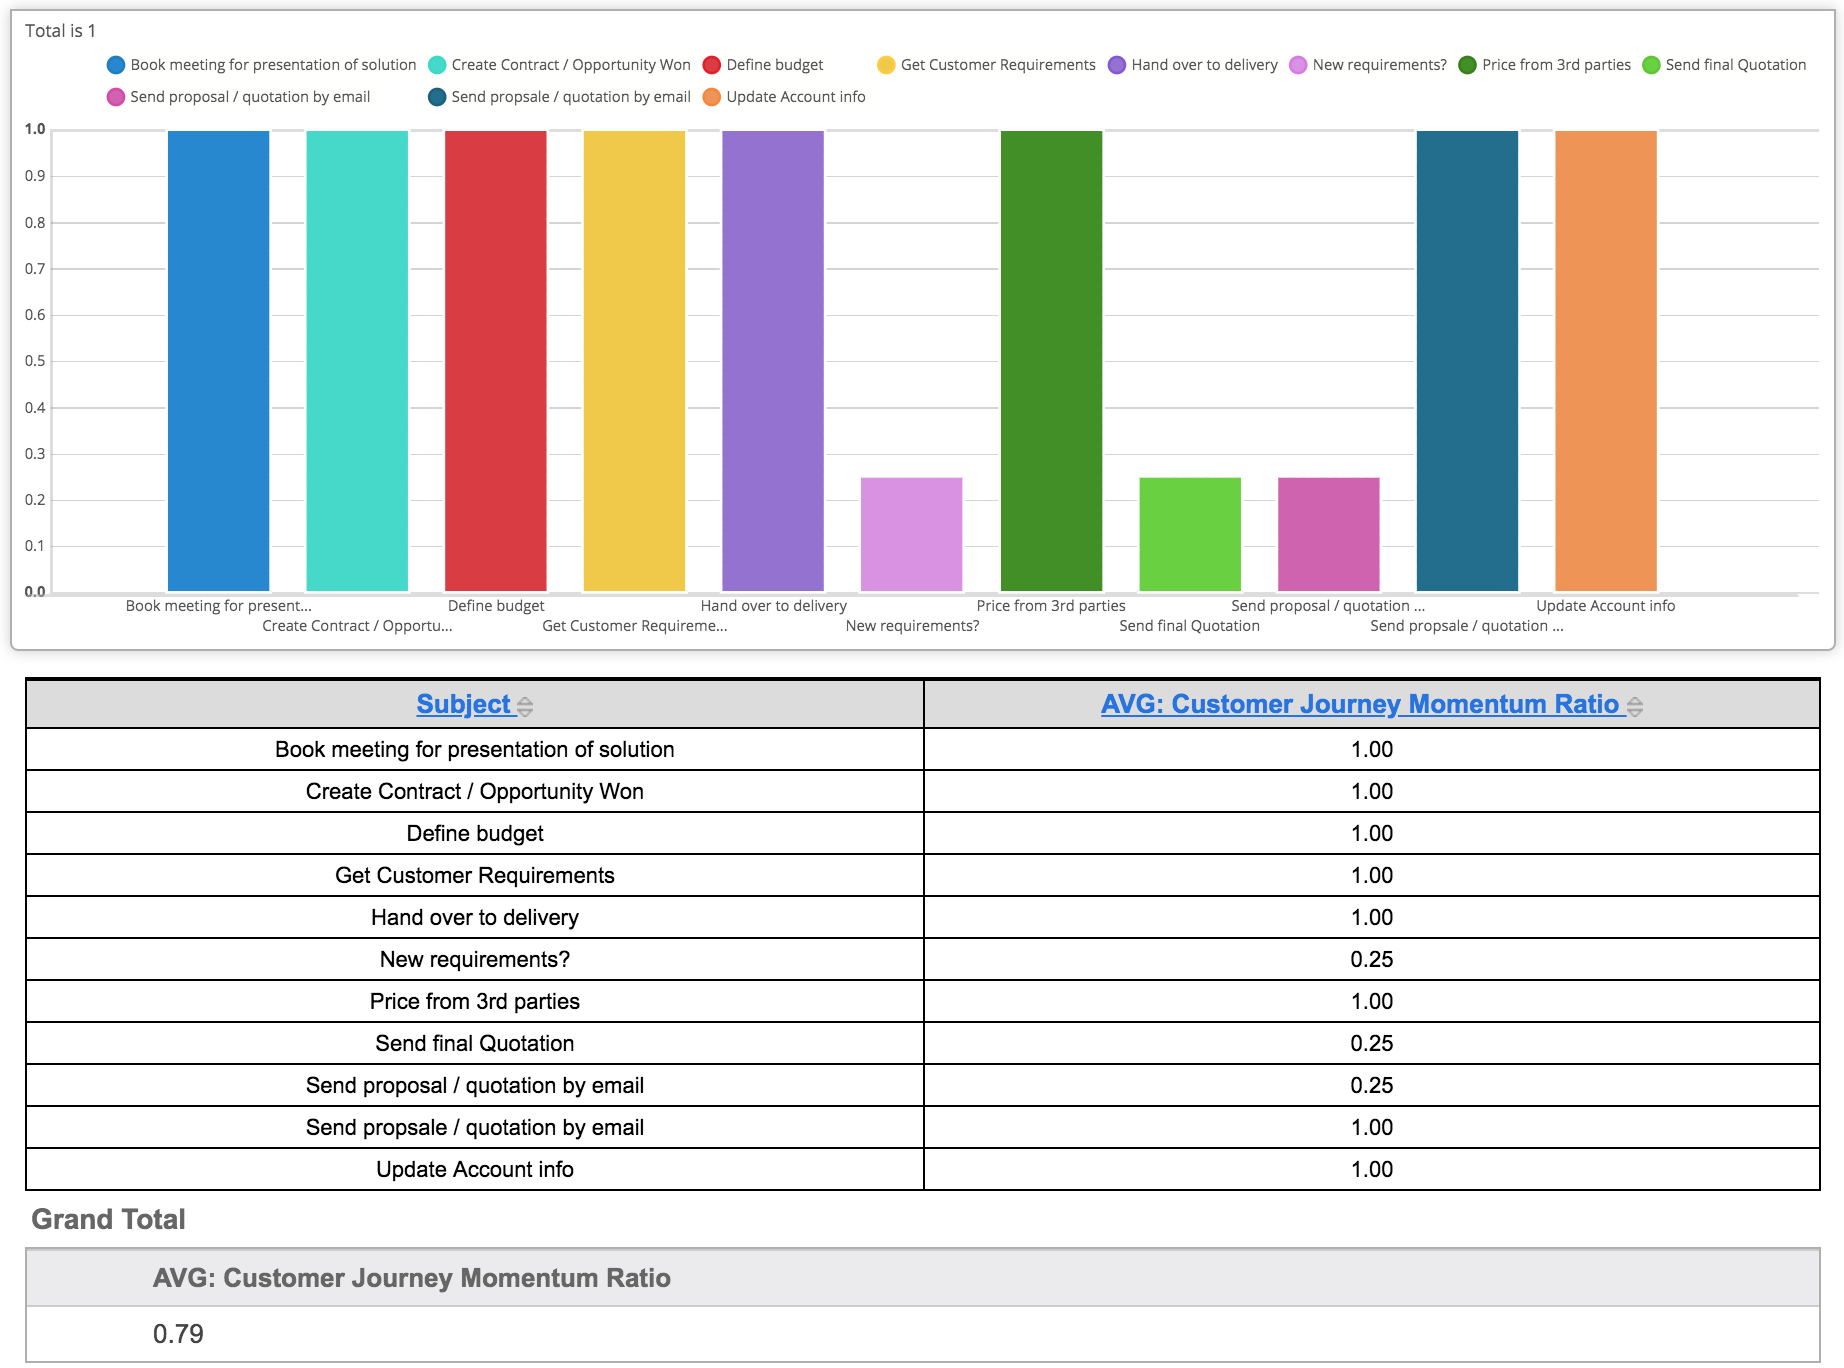The image size is (1844, 1368).
Task: Click the Send final Quotation legend marker
Action: [x=1651, y=65]
